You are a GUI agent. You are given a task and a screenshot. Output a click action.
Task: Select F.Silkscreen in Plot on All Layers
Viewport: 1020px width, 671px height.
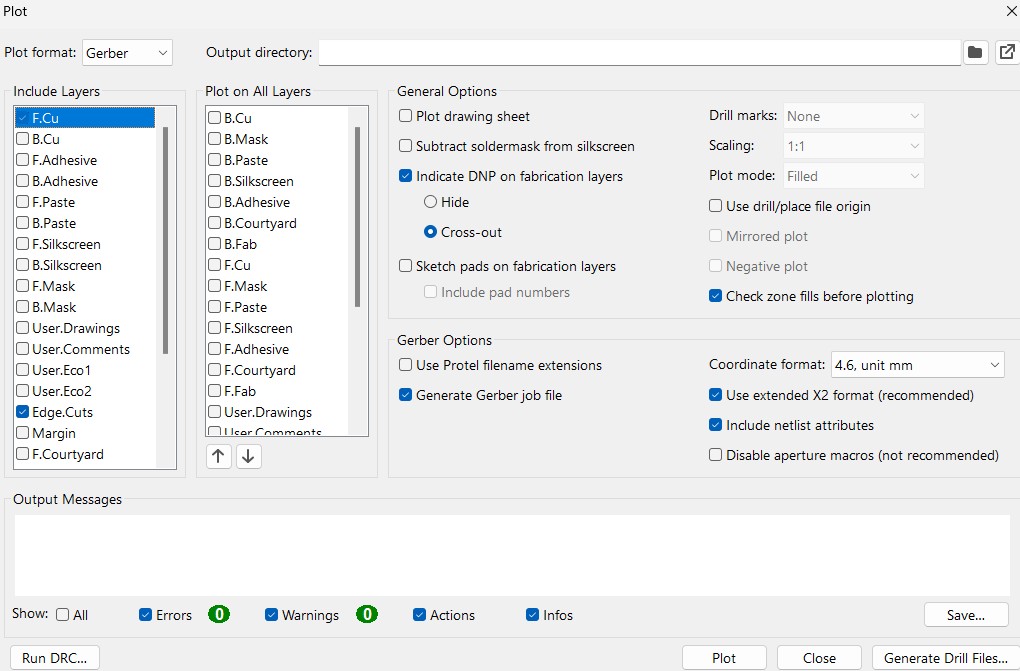(x=258, y=328)
